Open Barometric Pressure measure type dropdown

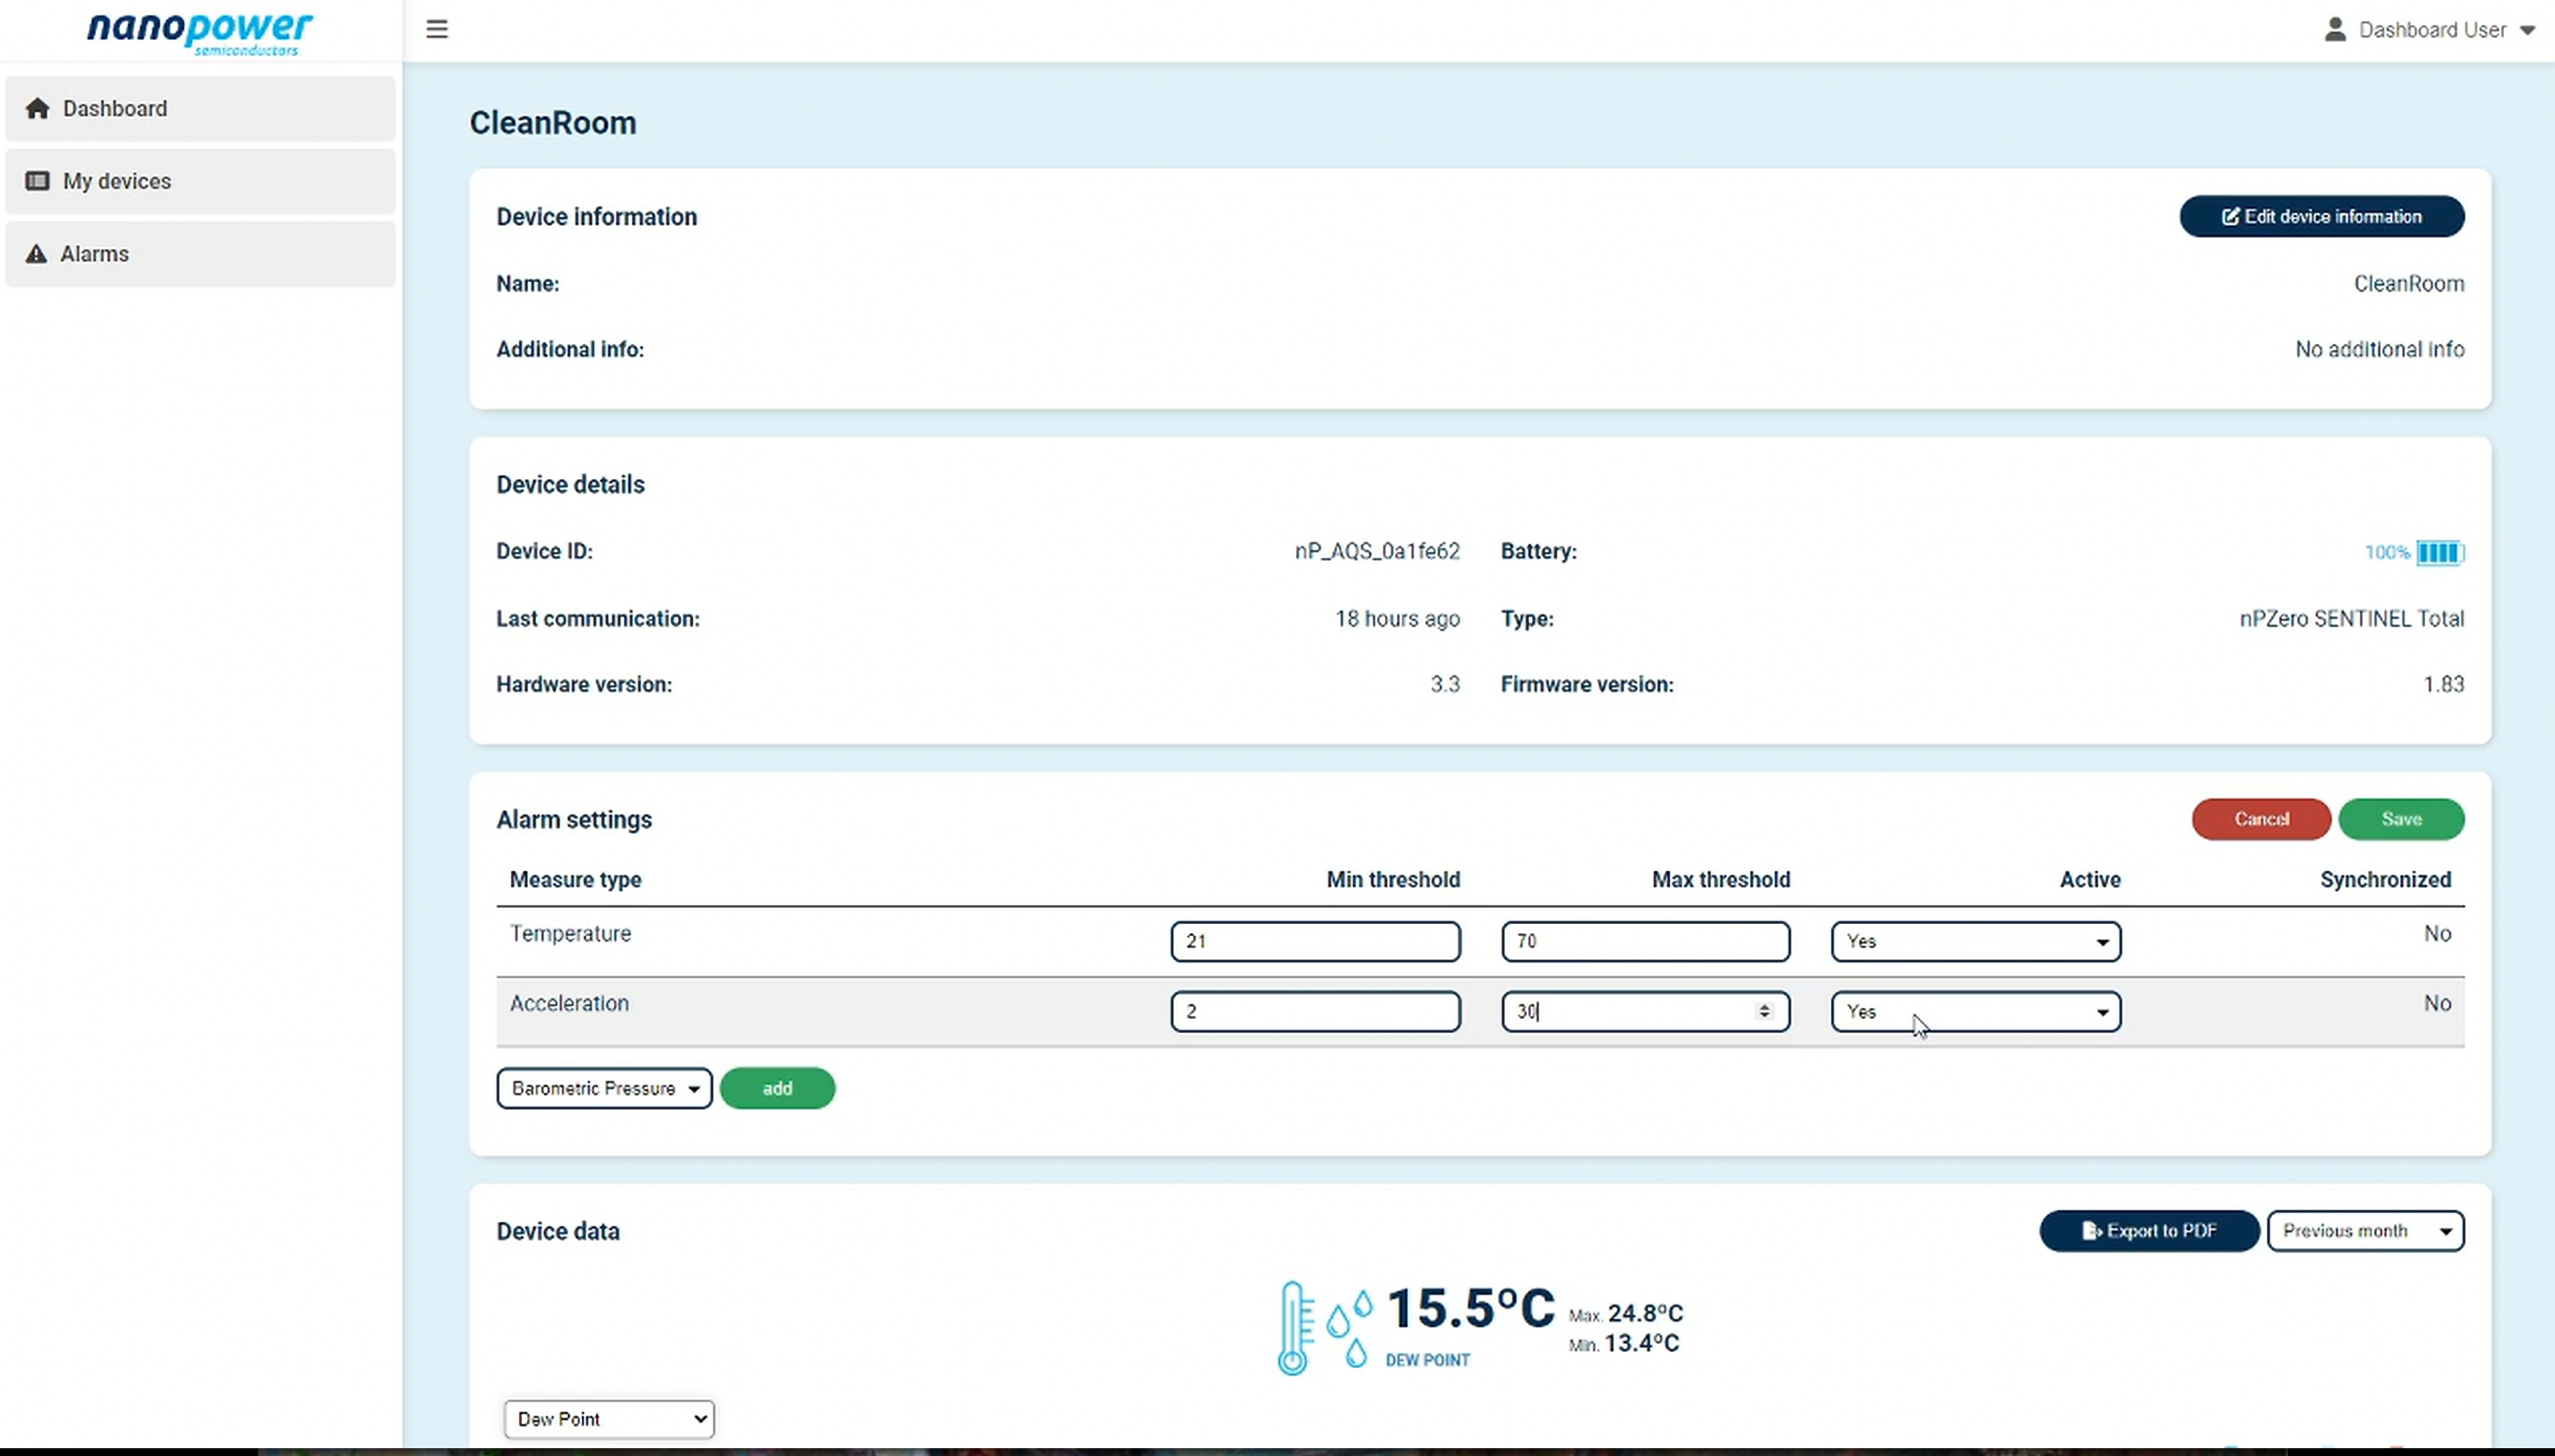coord(604,1088)
